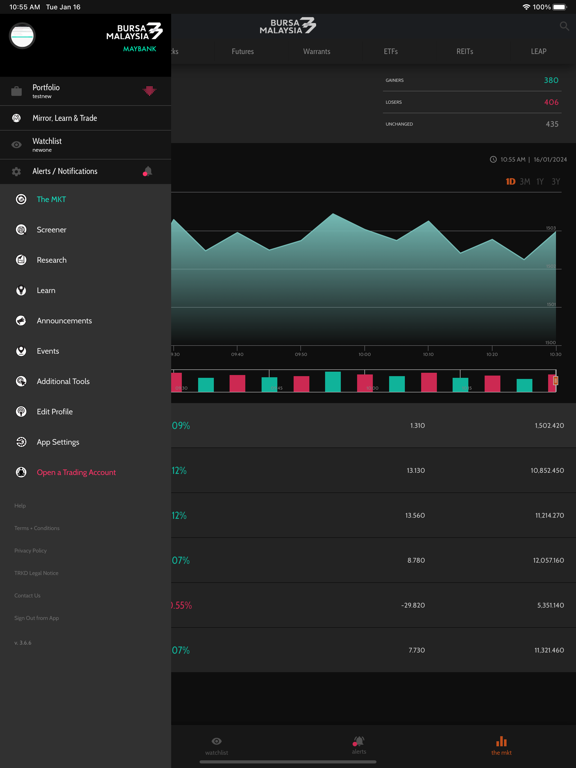The height and width of the screenshot is (768, 576).
Task: Open the Alerts / Notifications gear icon
Action: (x=16, y=171)
